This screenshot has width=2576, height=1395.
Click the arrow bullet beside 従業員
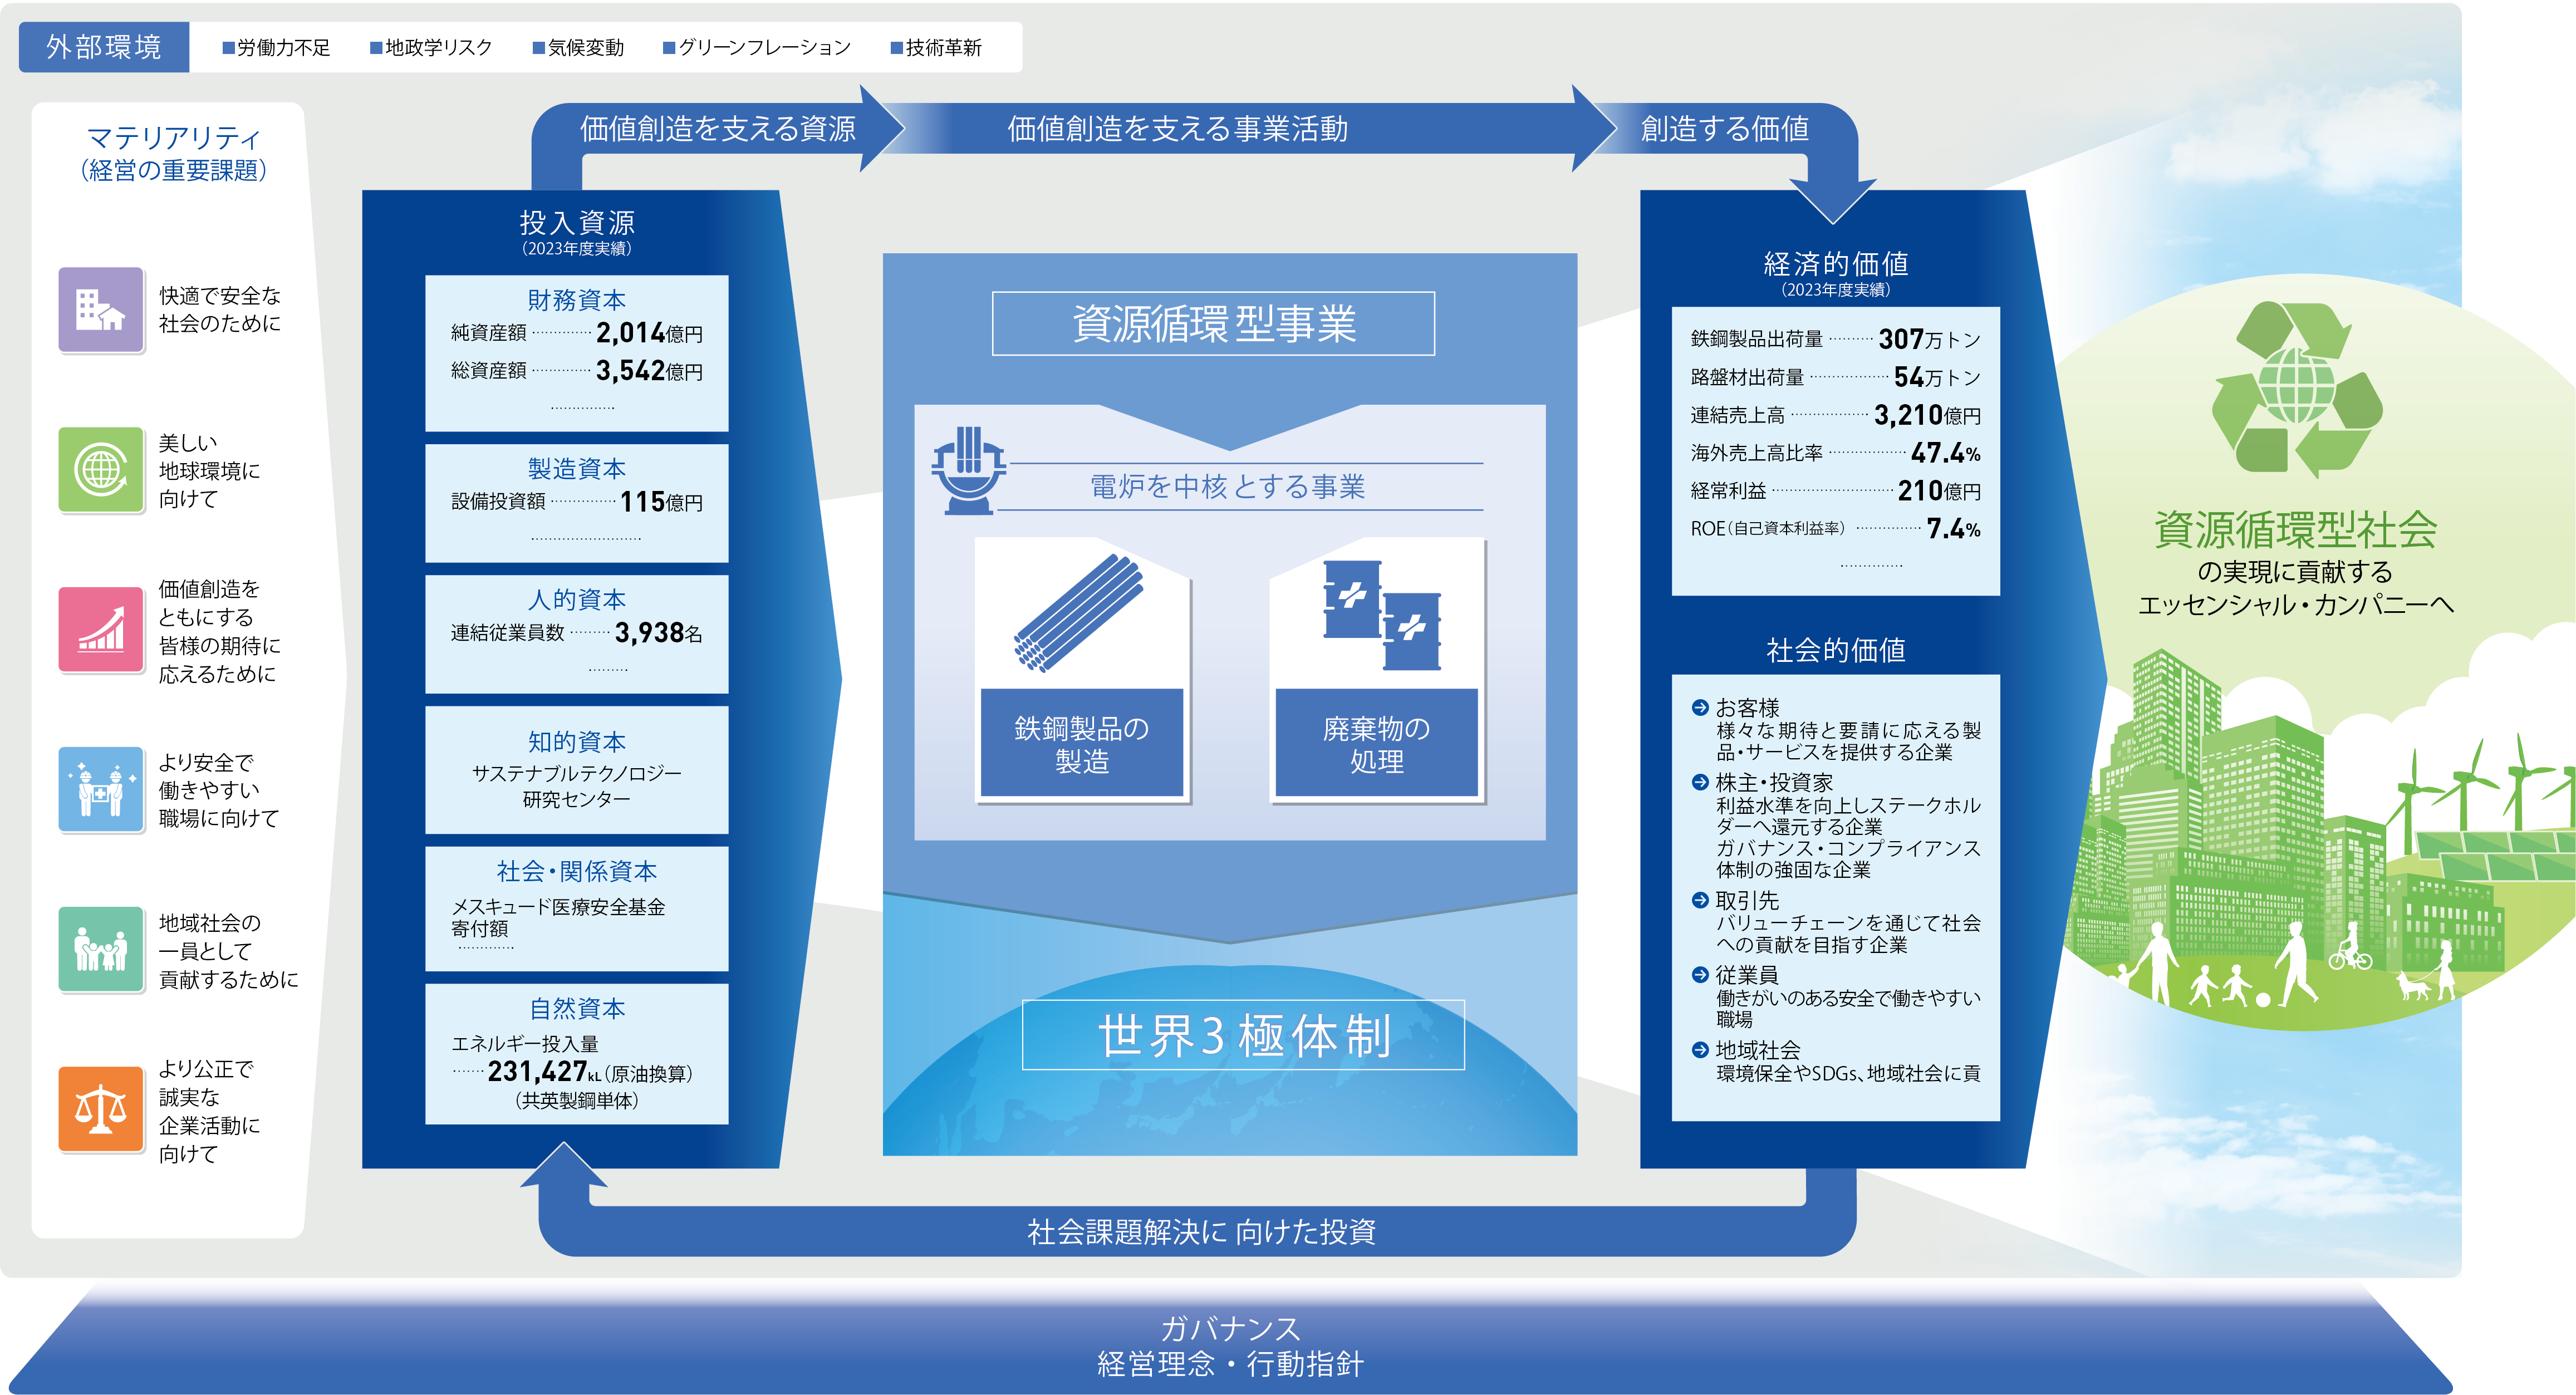click(1700, 974)
